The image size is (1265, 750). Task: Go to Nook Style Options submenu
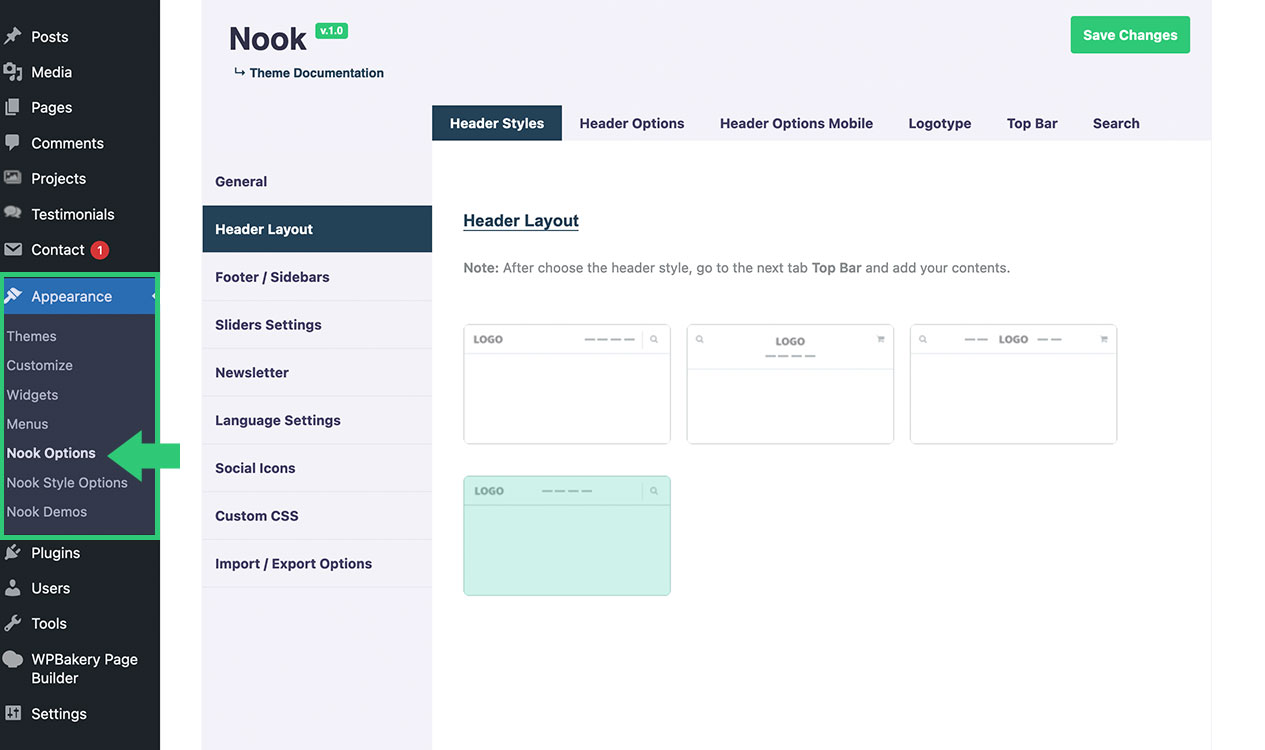[67, 483]
